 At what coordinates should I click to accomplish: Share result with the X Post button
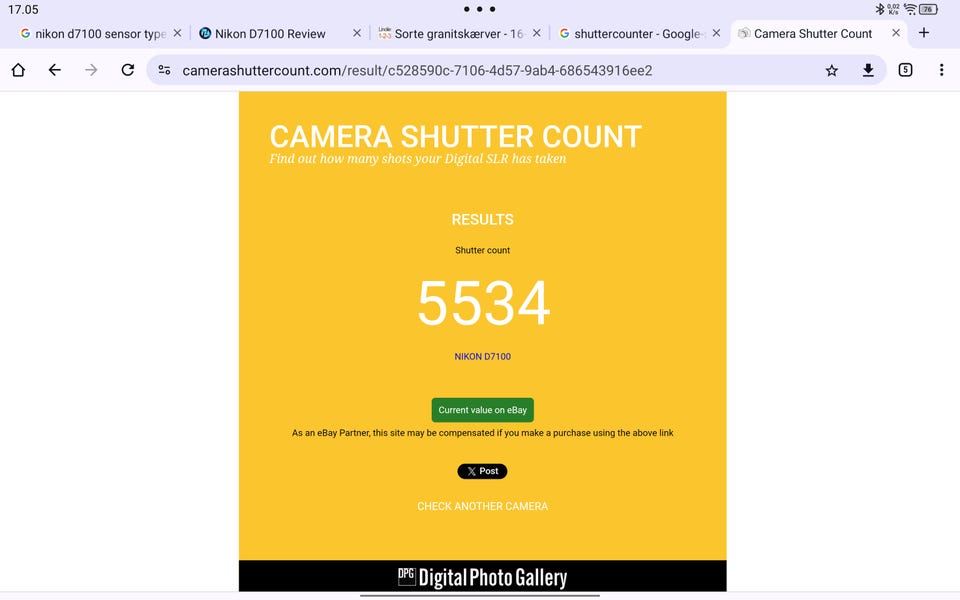[482, 471]
